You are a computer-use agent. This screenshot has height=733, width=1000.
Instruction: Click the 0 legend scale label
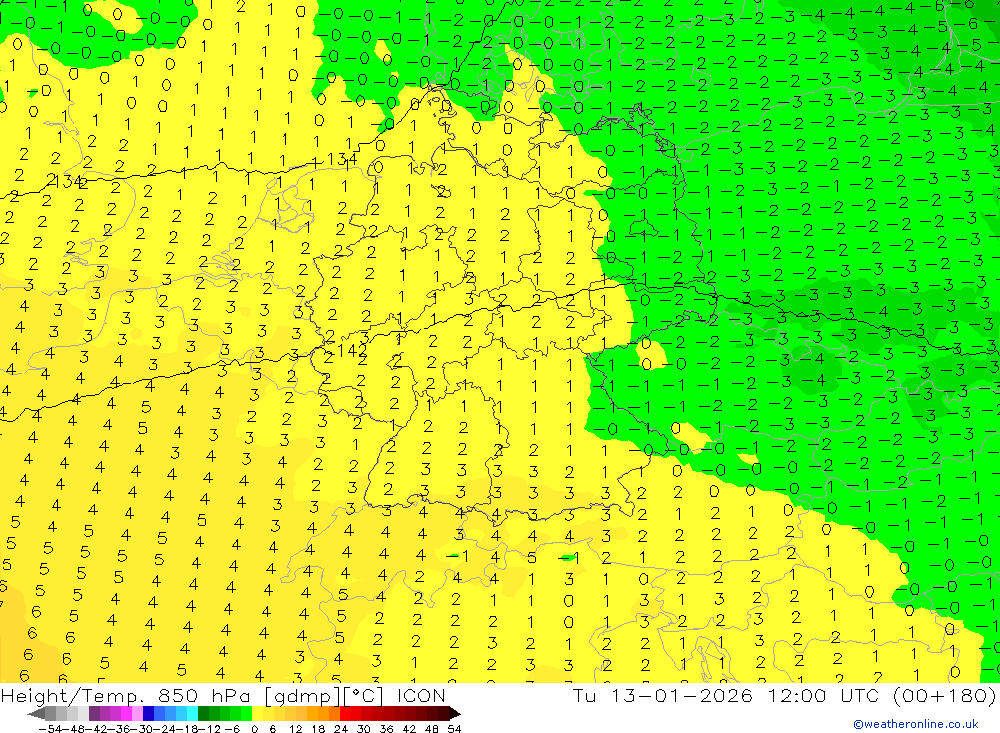pyautogui.click(x=254, y=729)
